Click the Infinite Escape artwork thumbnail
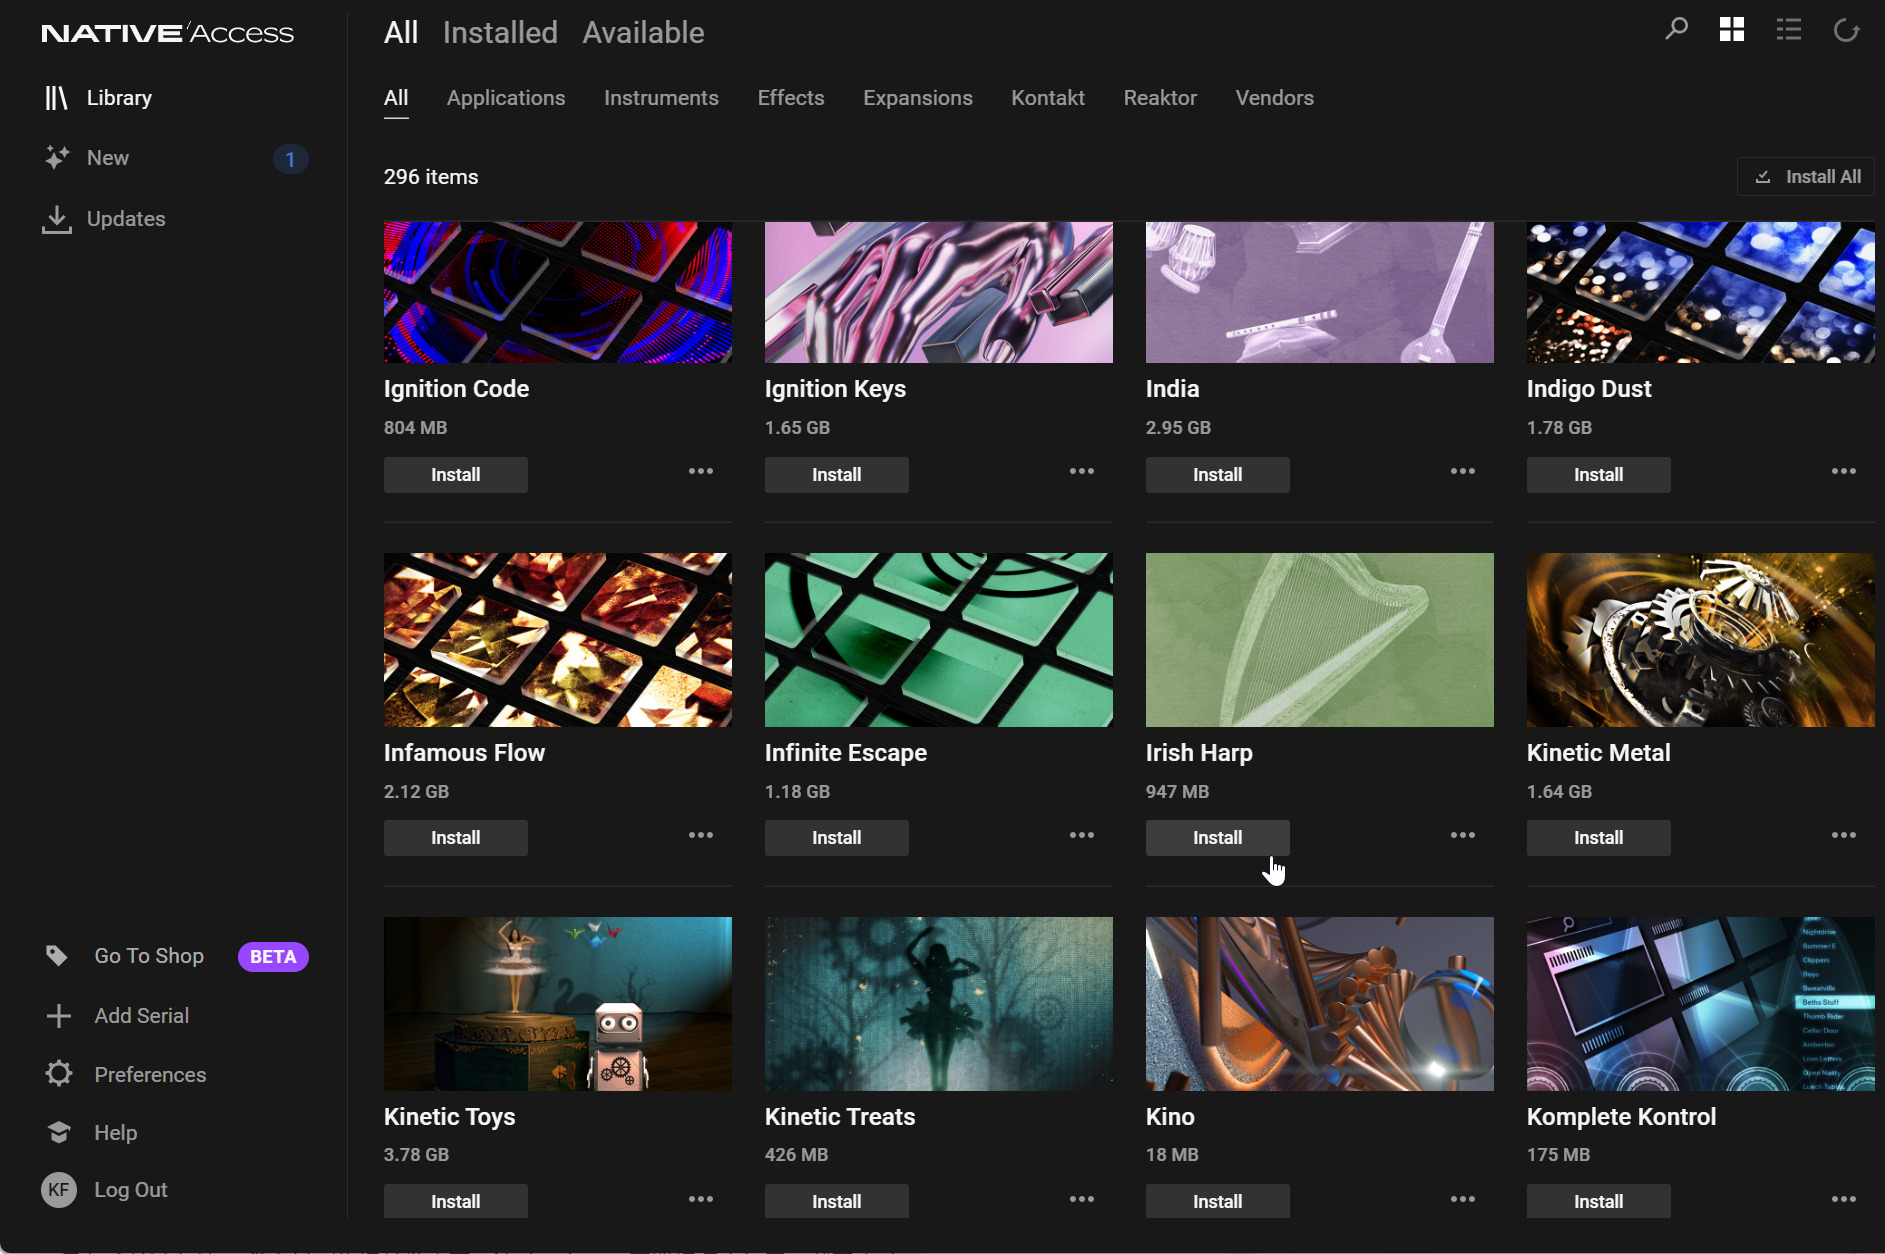The height and width of the screenshot is (1254, 1885). click(x=939, y=640)
